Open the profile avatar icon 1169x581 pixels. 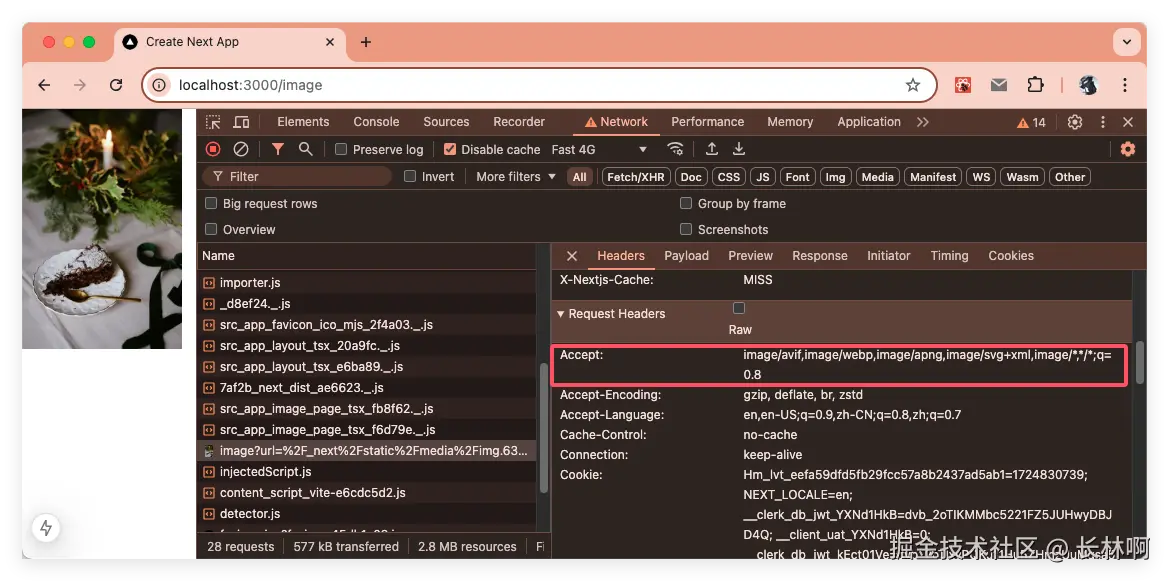click(1088, 85)
